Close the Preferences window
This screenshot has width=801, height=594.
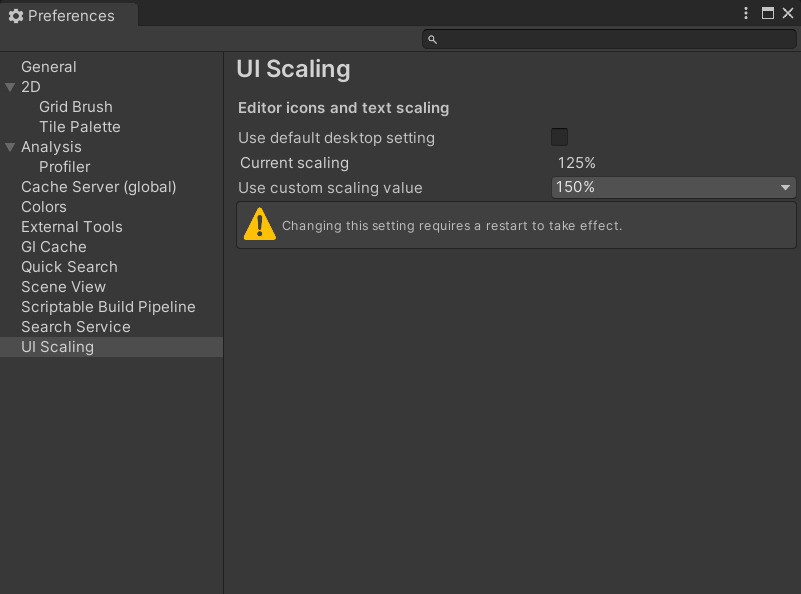coord(788,13)
